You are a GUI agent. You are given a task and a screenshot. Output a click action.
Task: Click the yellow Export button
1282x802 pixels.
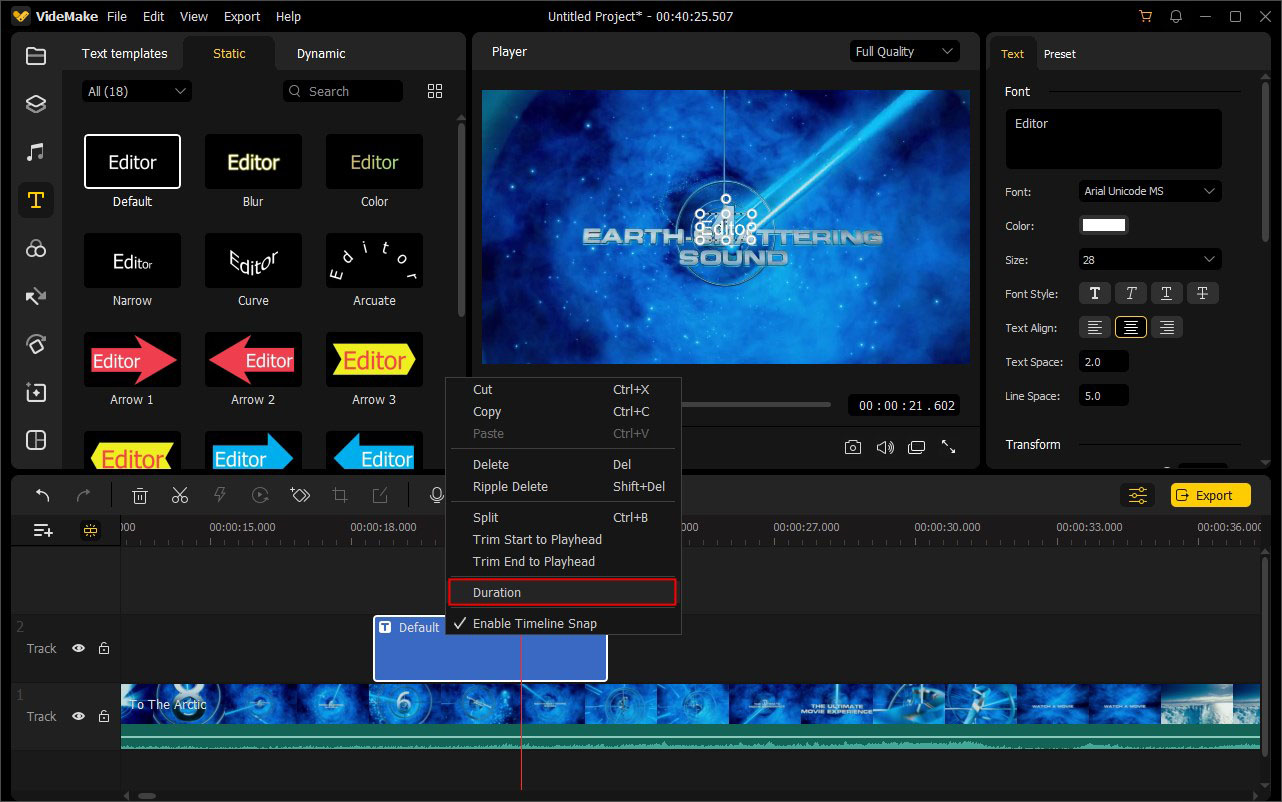1210,495
